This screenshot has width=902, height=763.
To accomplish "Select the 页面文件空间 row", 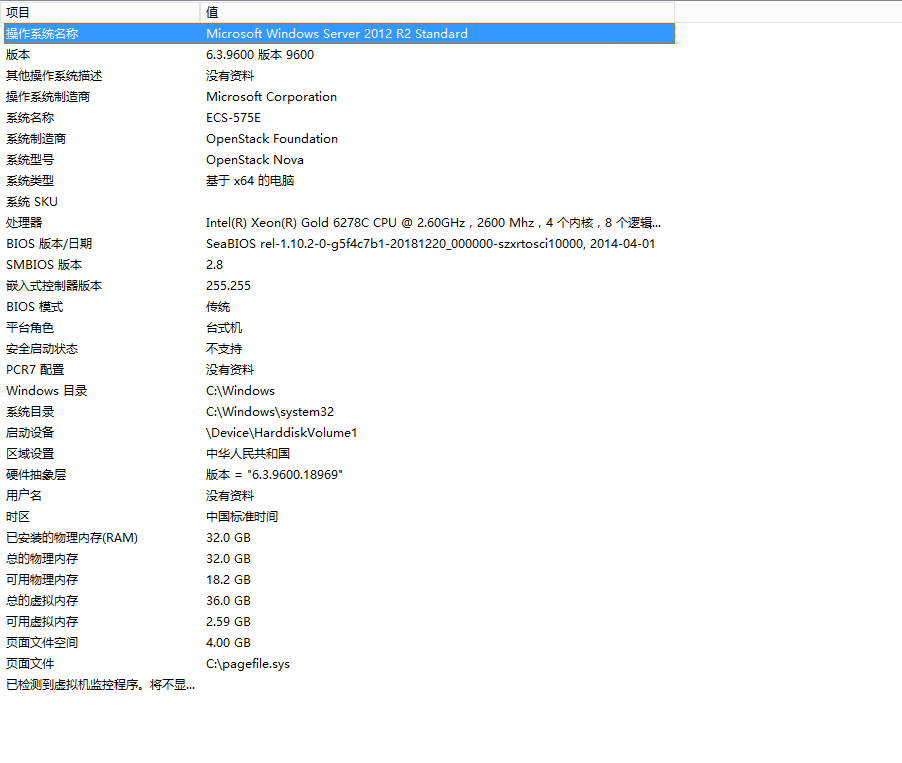I will (x=339, y=643).
